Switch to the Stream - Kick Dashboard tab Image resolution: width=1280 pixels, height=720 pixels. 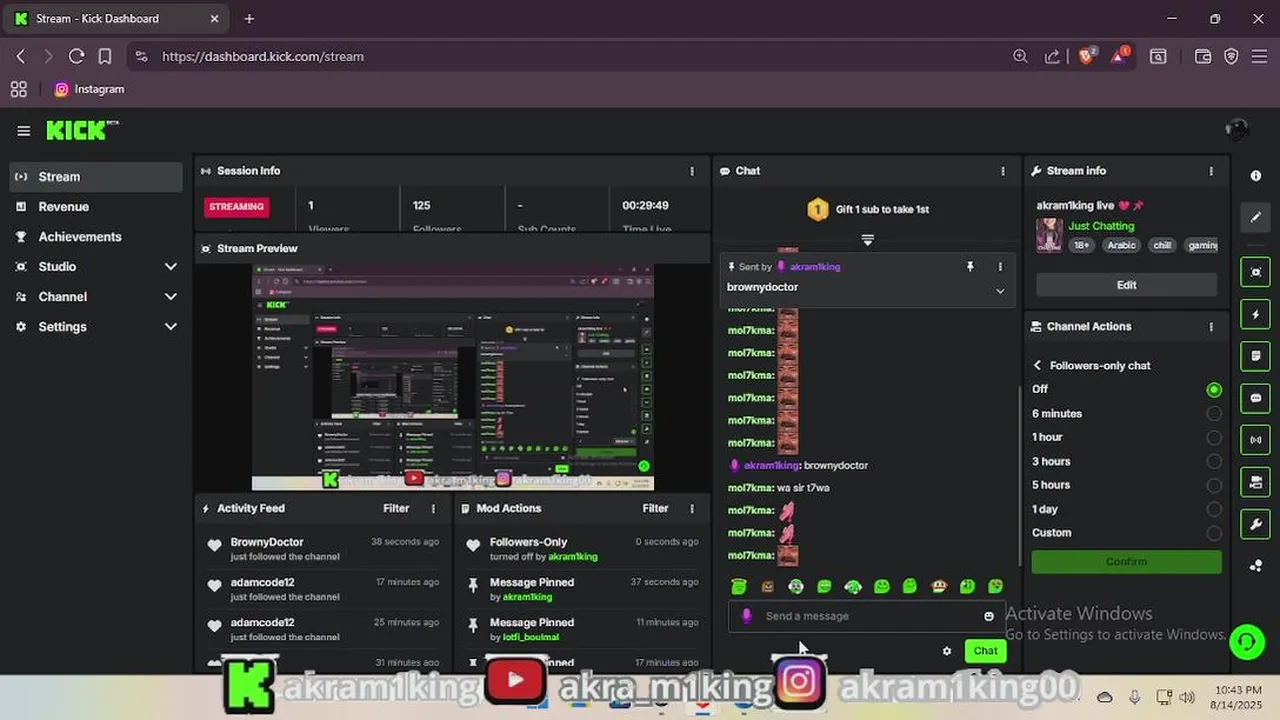point(117,18)
